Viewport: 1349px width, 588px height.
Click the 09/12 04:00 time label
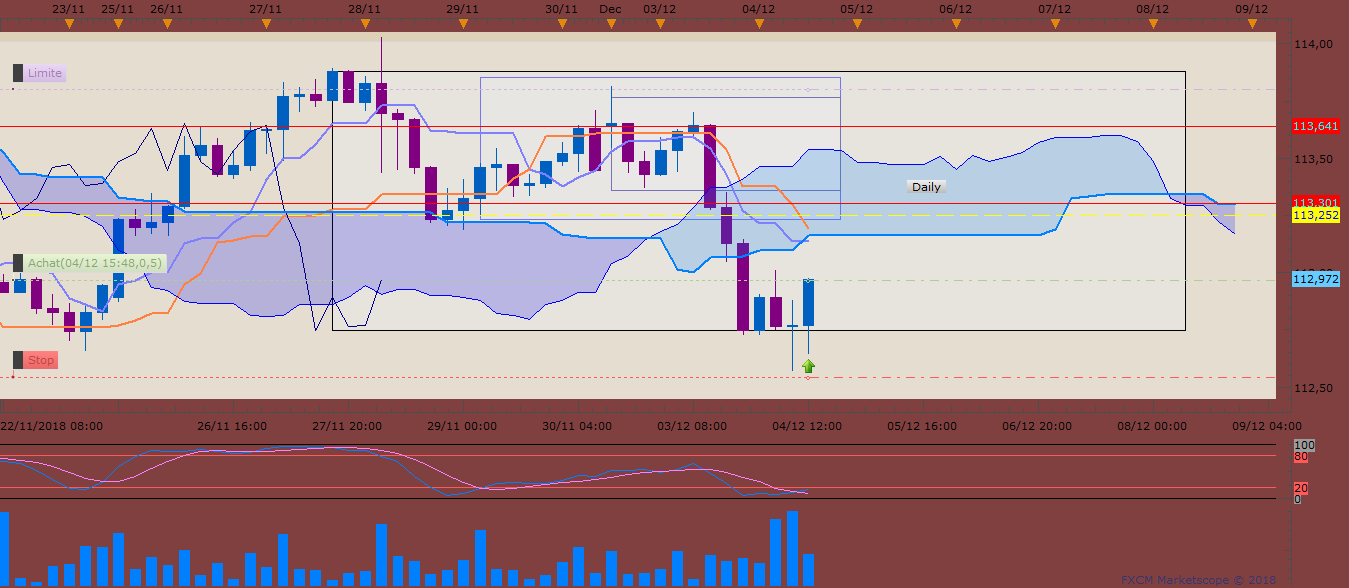tap(1267, 425)
